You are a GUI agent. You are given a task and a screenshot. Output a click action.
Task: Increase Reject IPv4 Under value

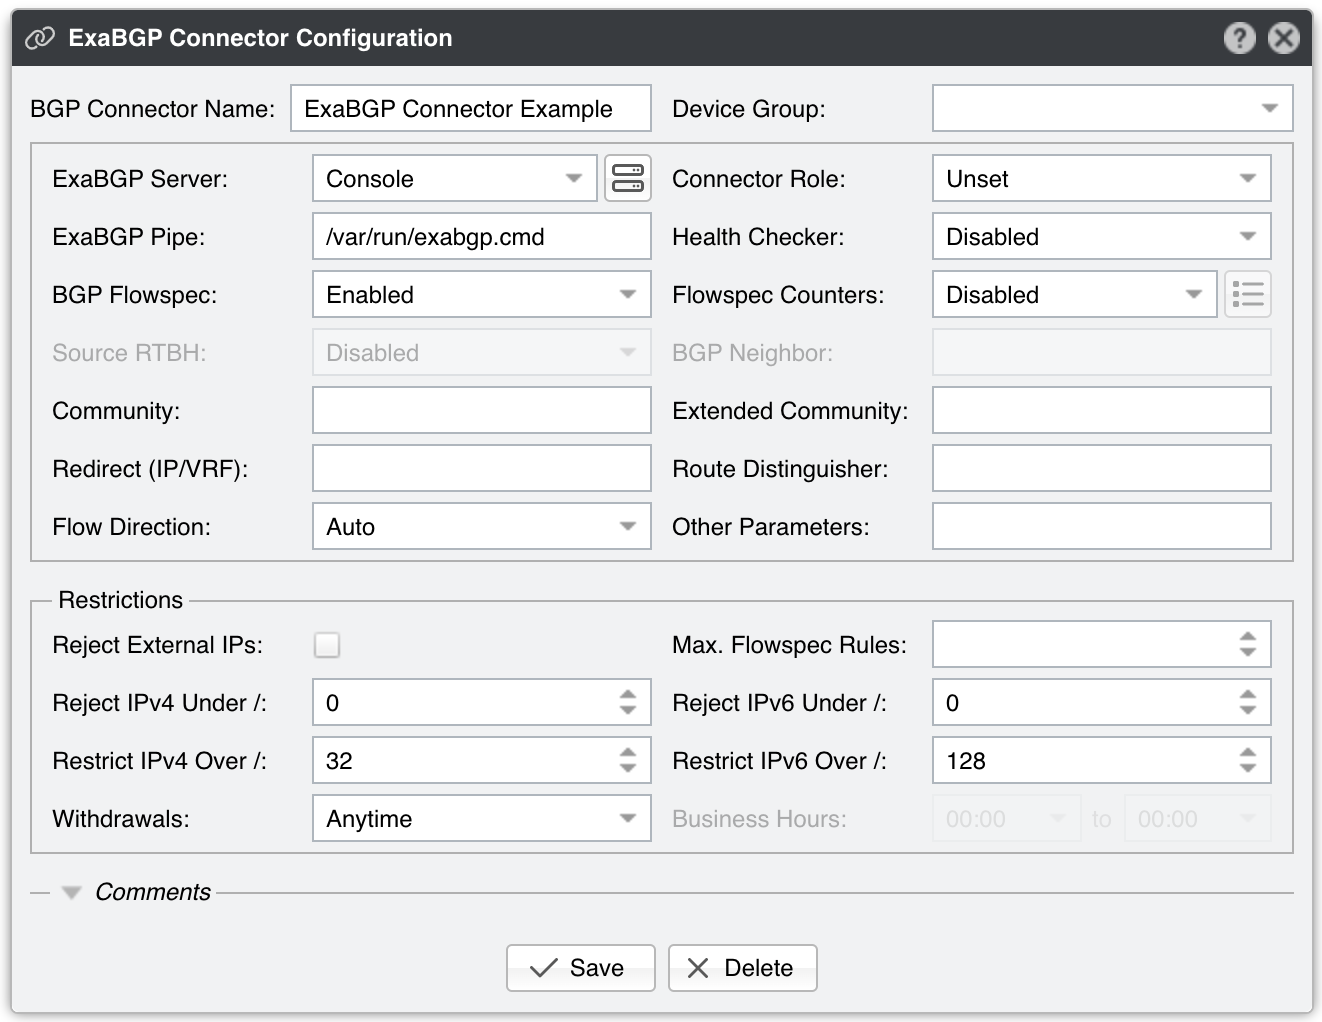628,694
